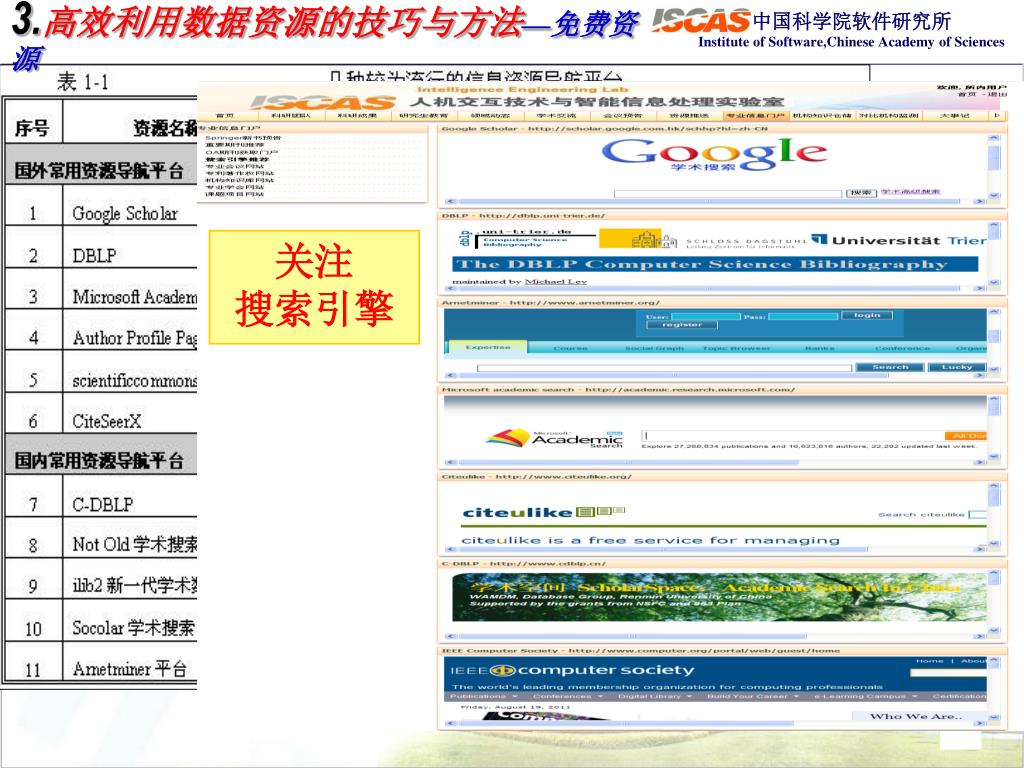Select the Arnetminer Course tab
Screen dimensions: 1024x768
(570, 349)
